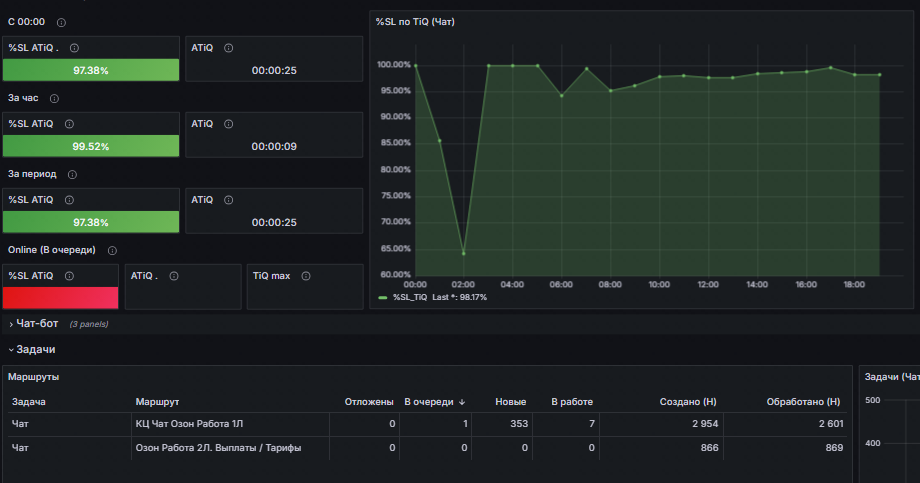Click the chart's lowest point at 02:00
Viewport: 920px width, 483px height.
pos(464,254)
